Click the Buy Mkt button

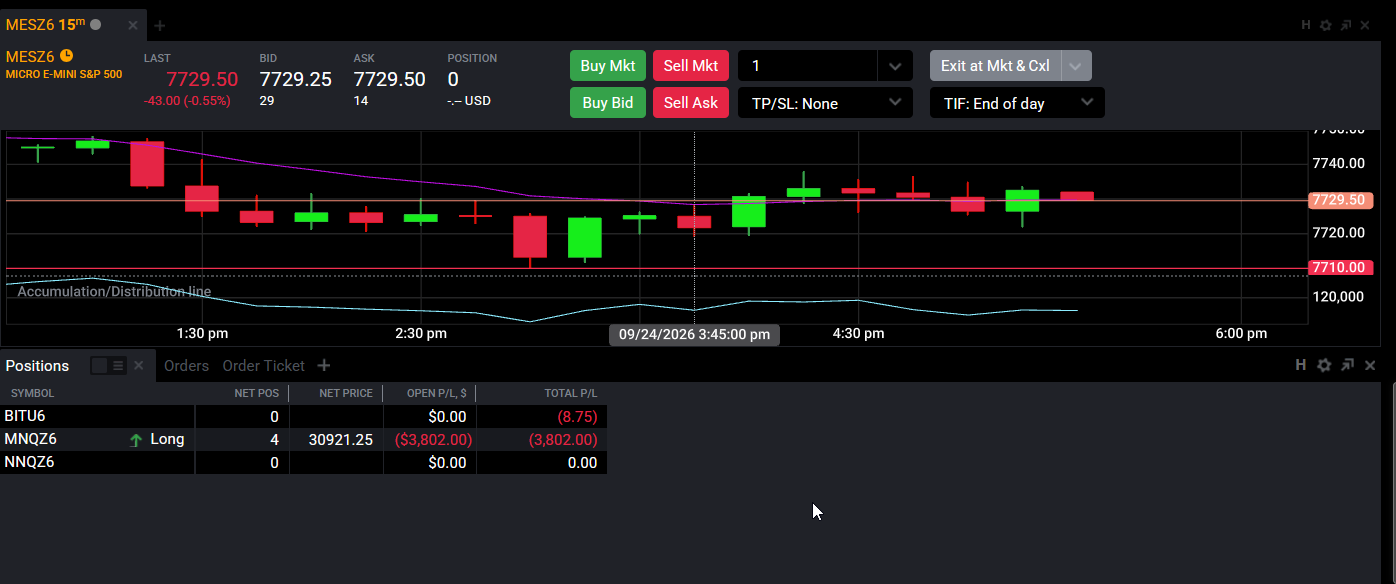click(x=608, y=66)
